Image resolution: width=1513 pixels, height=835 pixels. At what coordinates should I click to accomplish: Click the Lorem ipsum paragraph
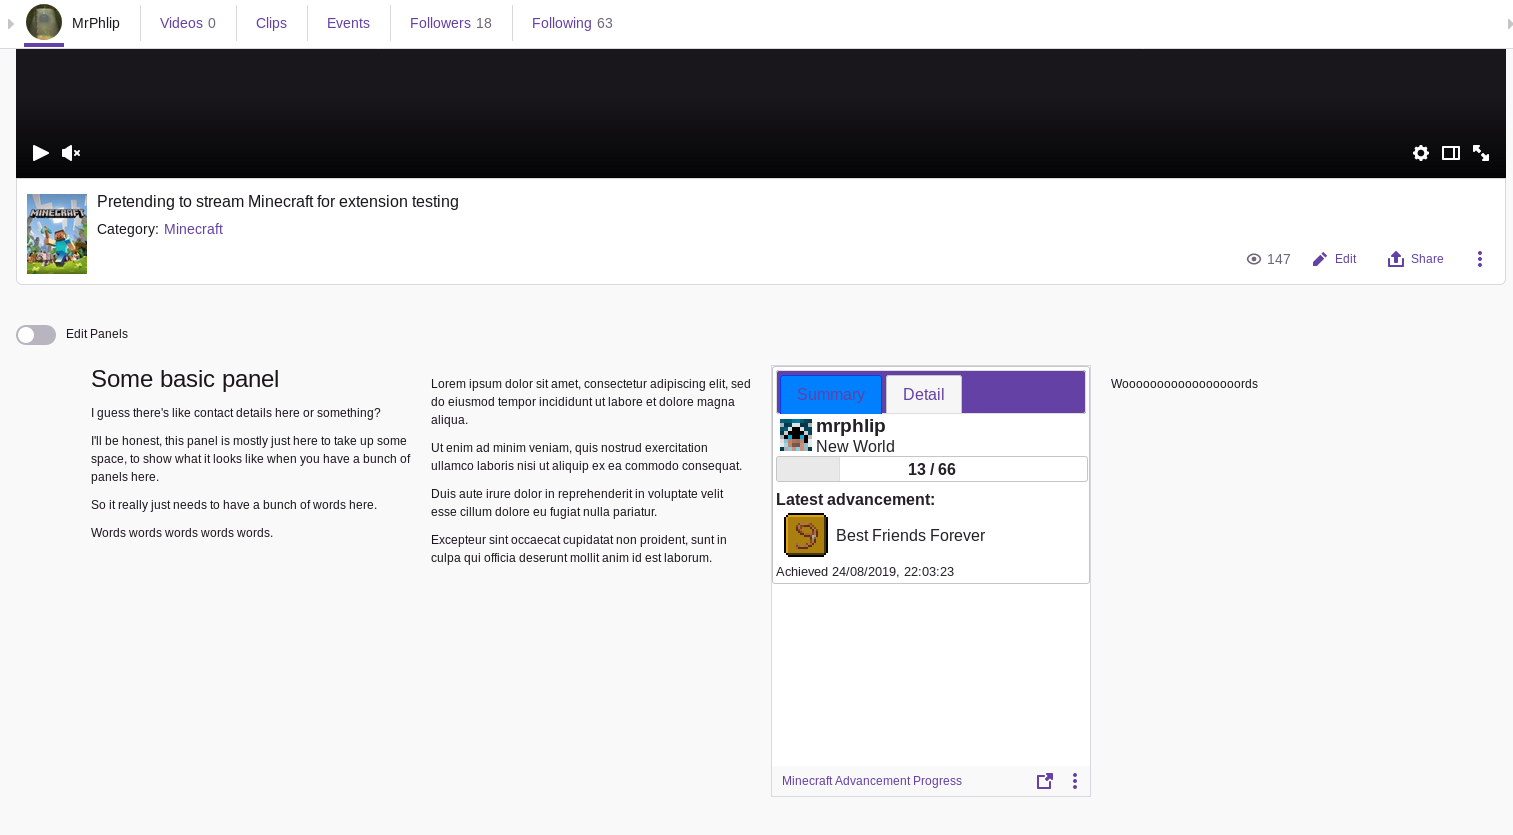pos(591,402)
